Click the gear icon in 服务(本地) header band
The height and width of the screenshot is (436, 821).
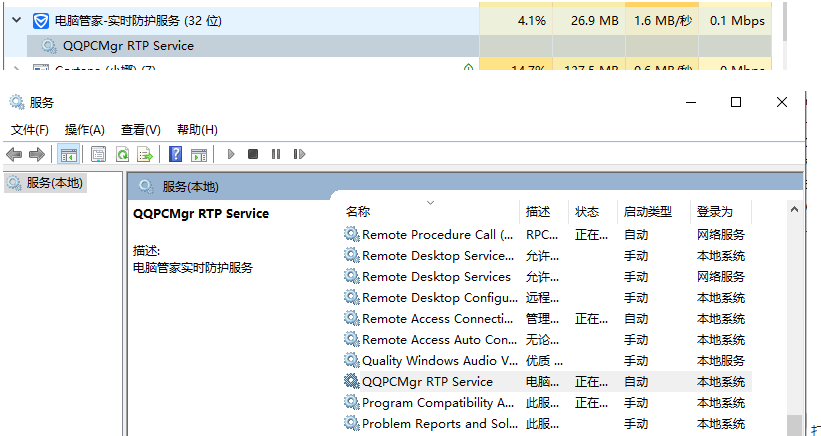click(x=146, y=186)
